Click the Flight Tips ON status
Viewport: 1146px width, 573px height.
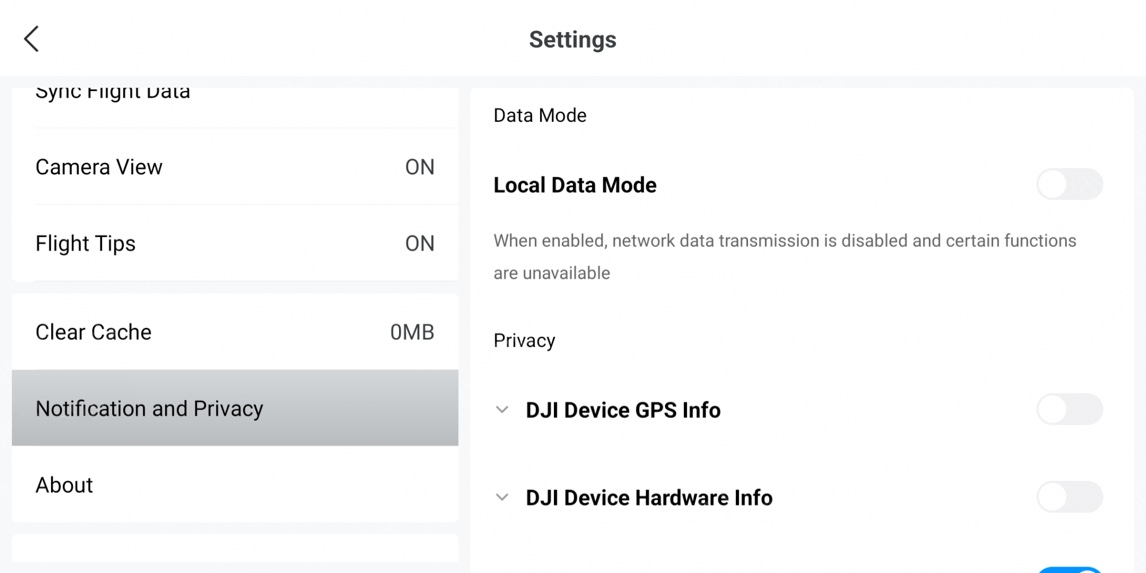click(x=419, y=244)
